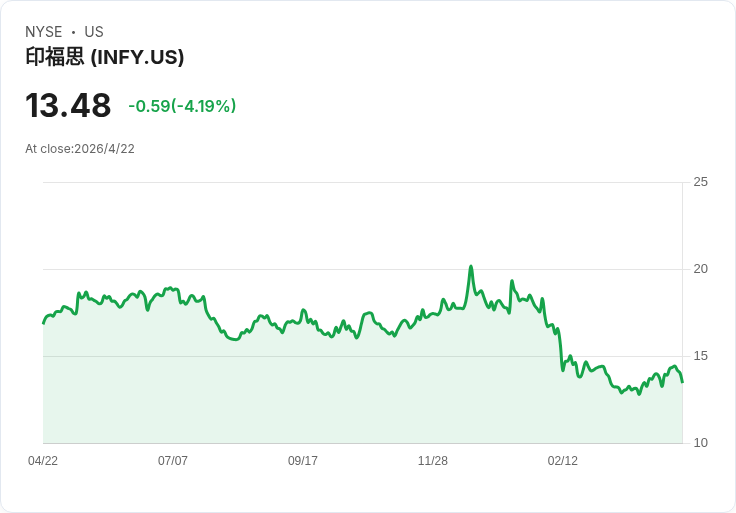The height and width of the screenshot is (513, 736).
Task: Click the leftmost start of the price line
Action: [43, 323]
